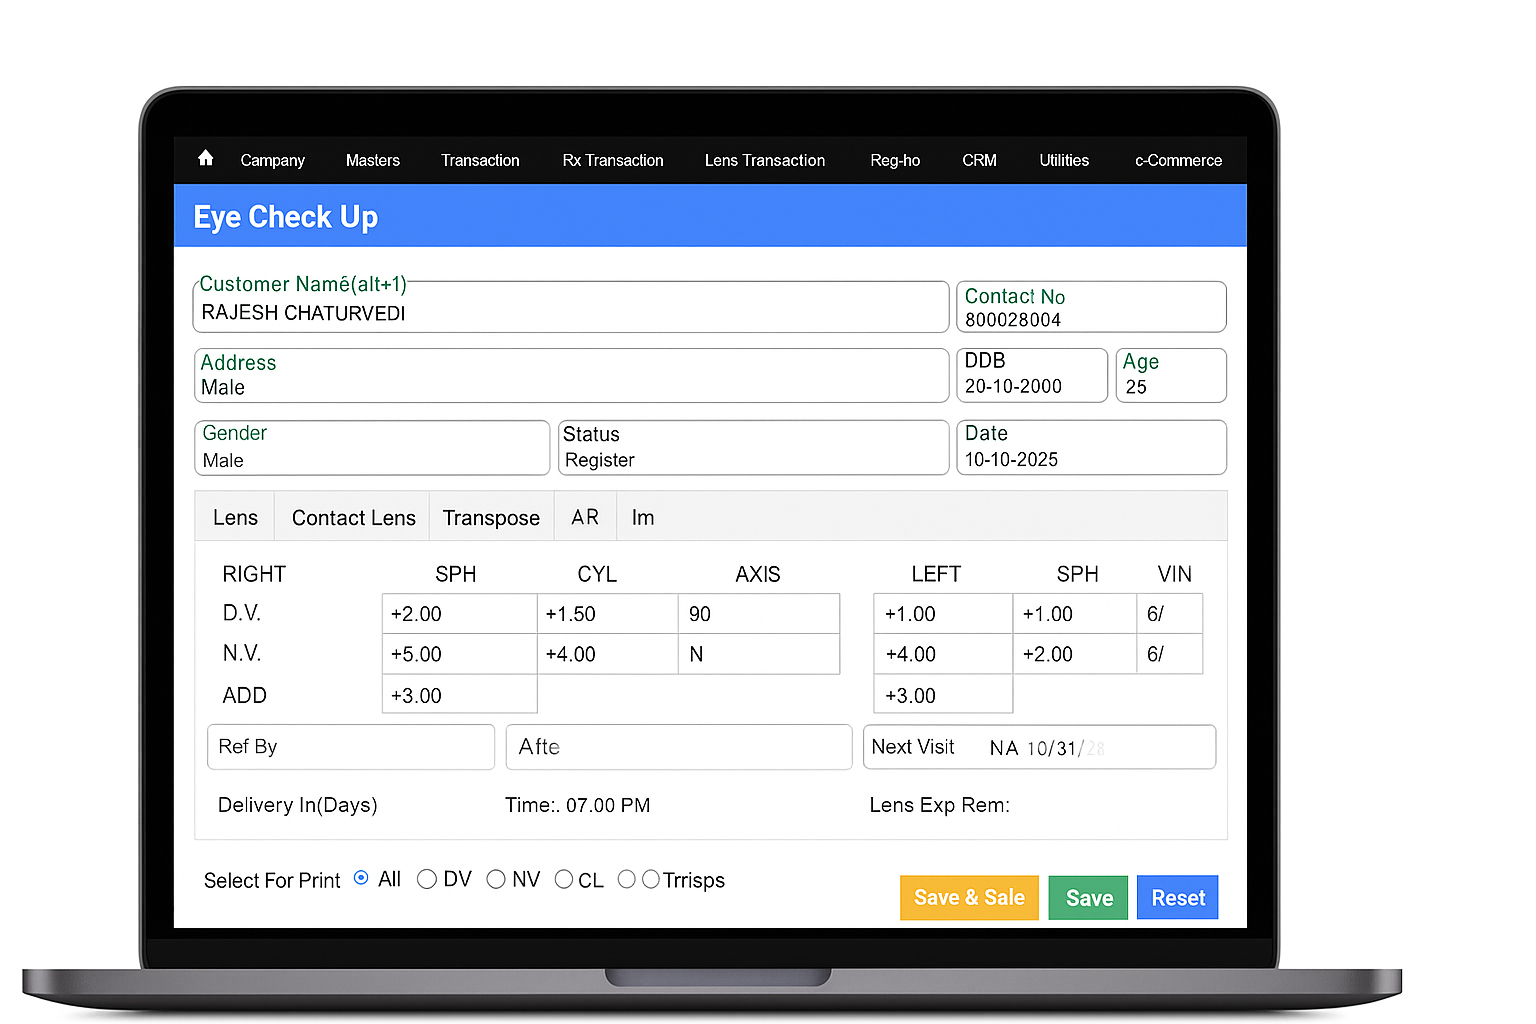Image resolution: width=1536 pixels, height=1024 pixels.
Task: Click the right eye D.V. SPH field
Action: pyautogui.click(x=459, y=614)
